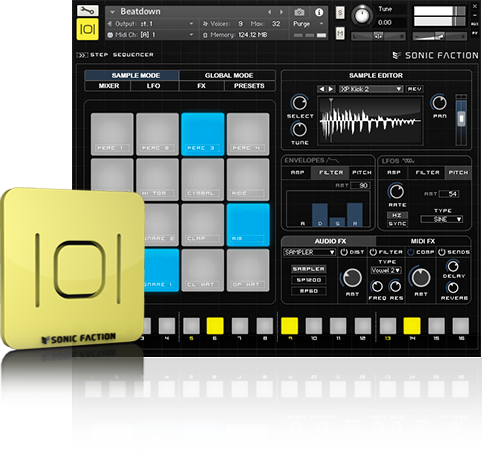Toggle the Dist power button

[x=344, y=252]
